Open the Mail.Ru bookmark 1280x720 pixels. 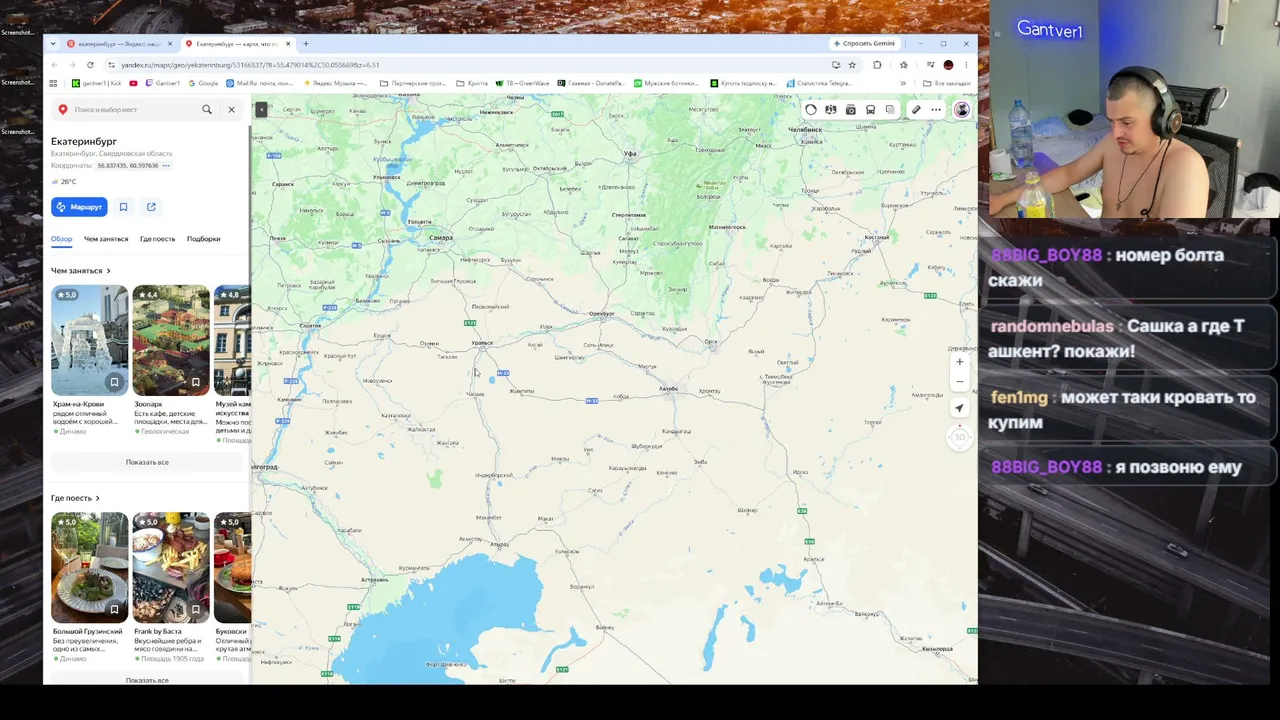tap(259, 83)
